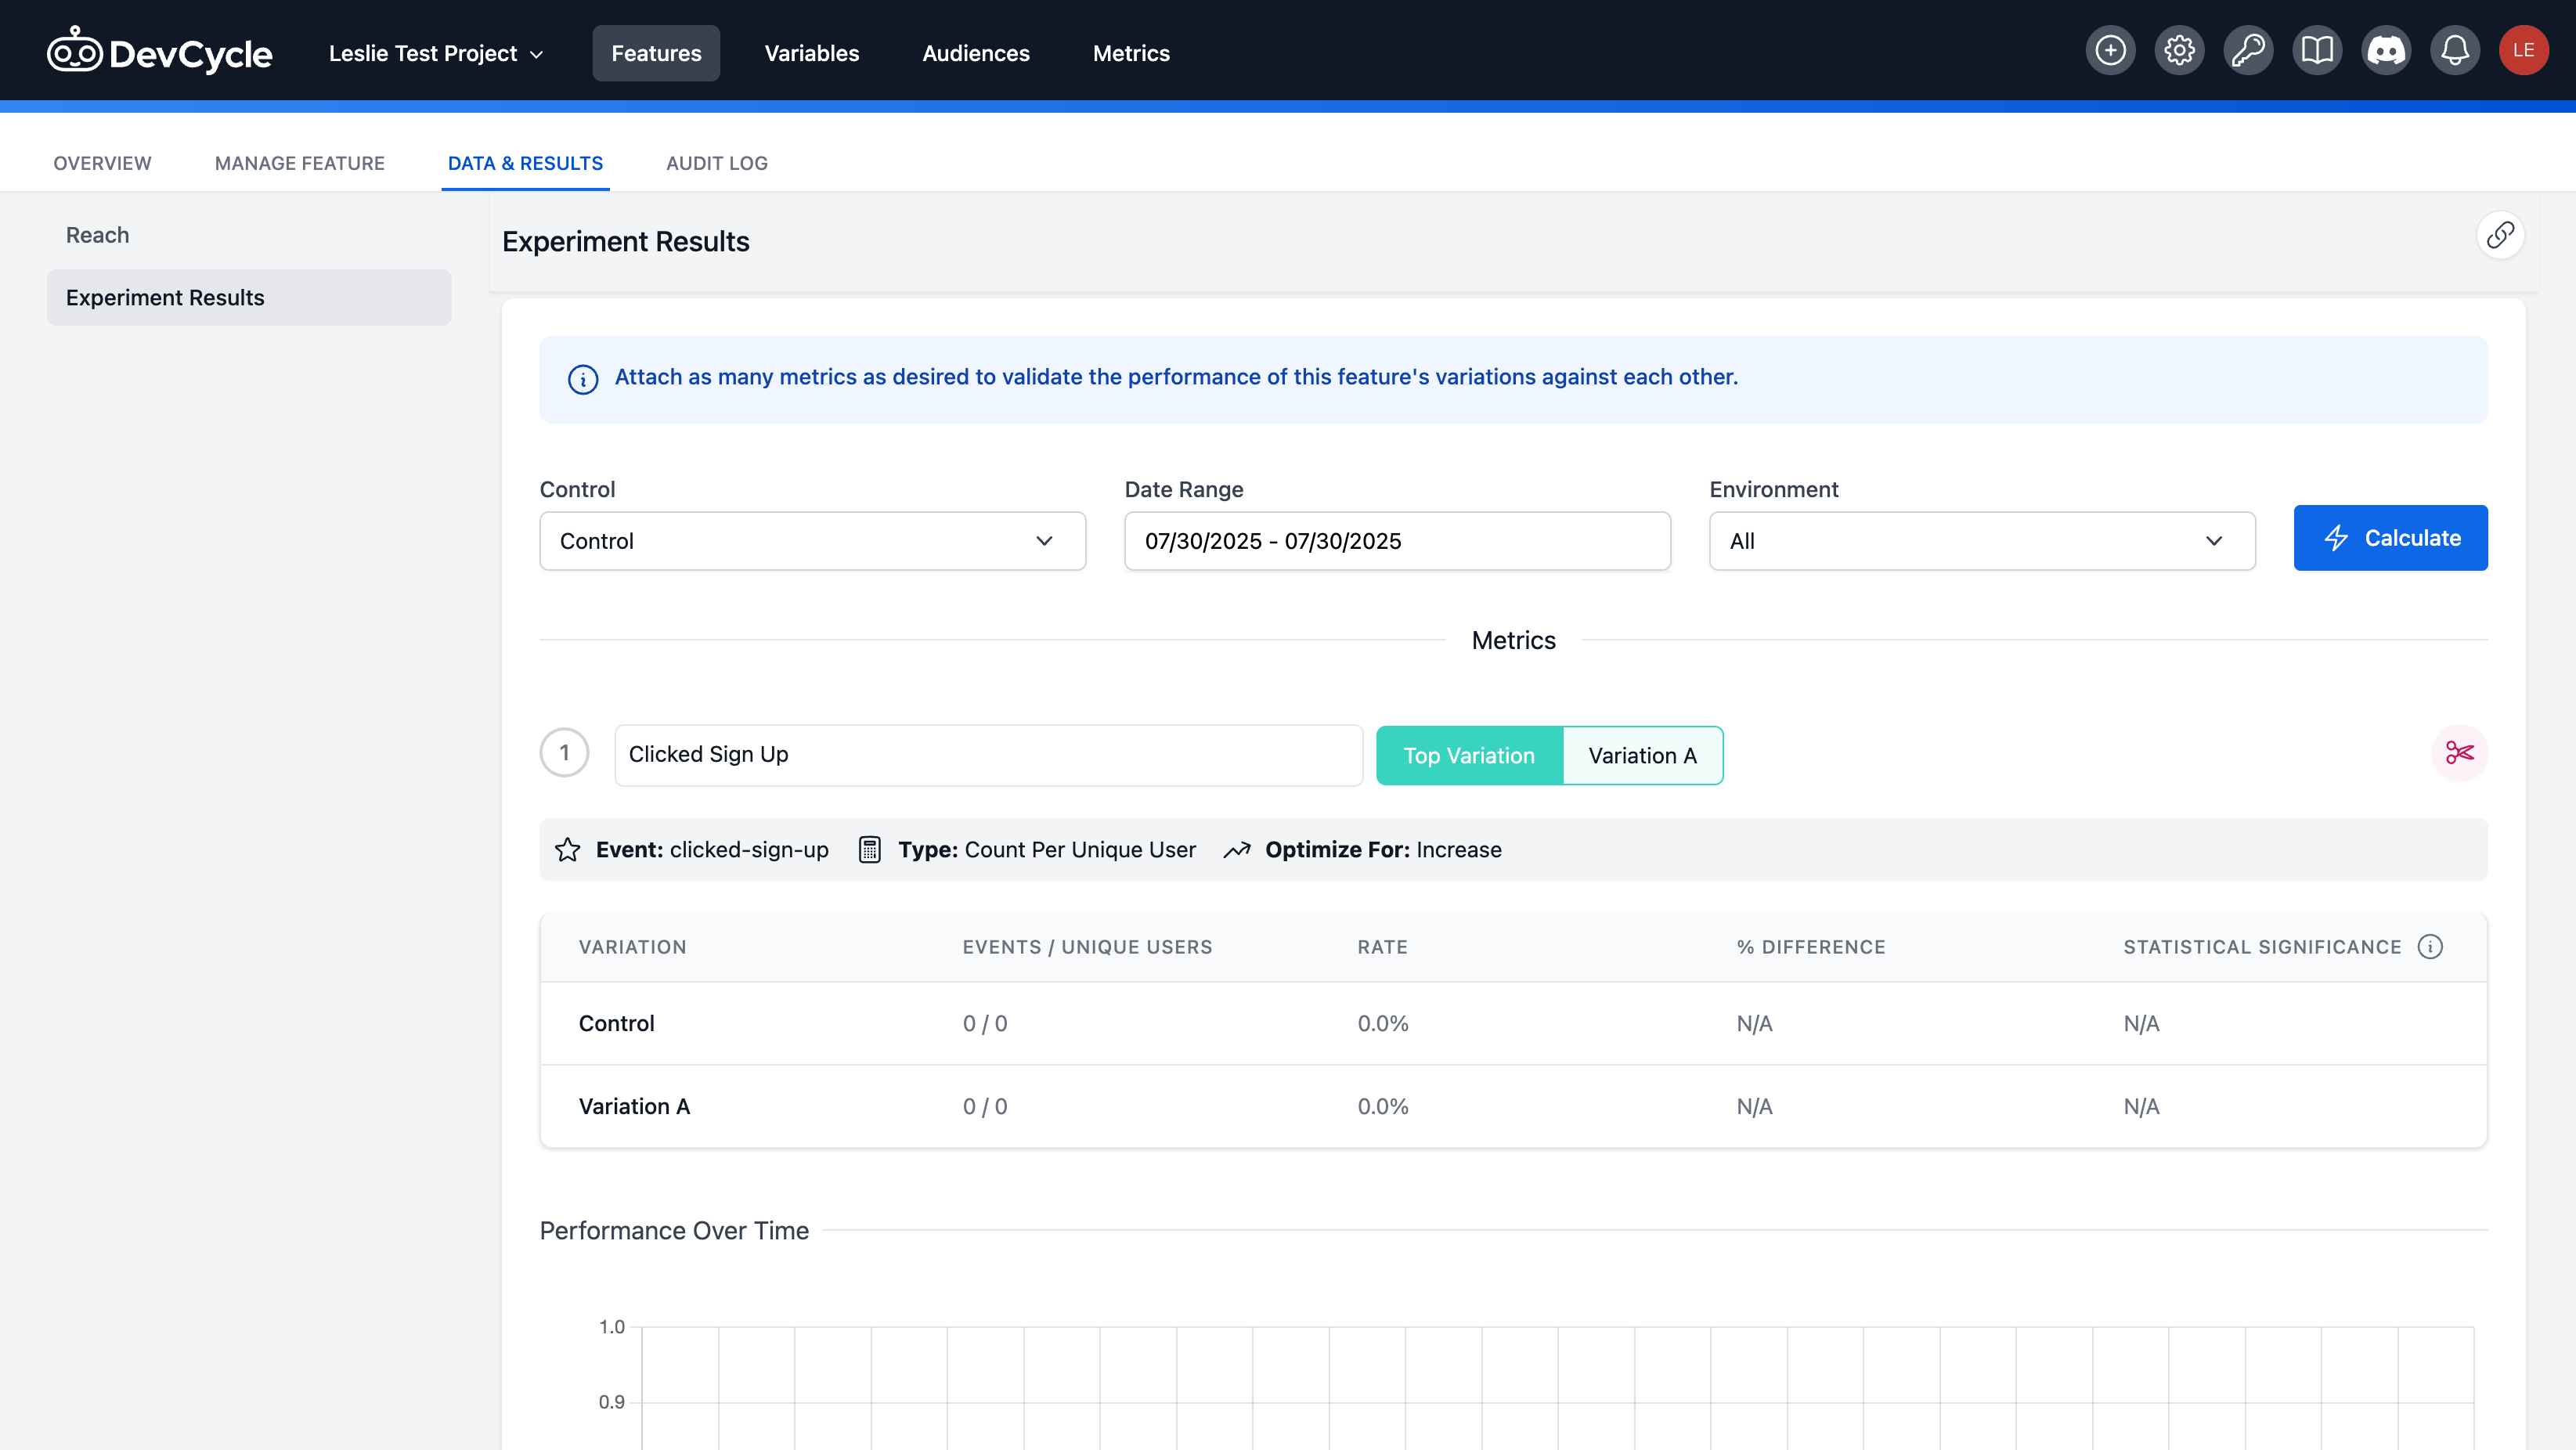Open the Manage Feature tab
This screenshot has height=1450, width=2576.
[x=299, y=163]
